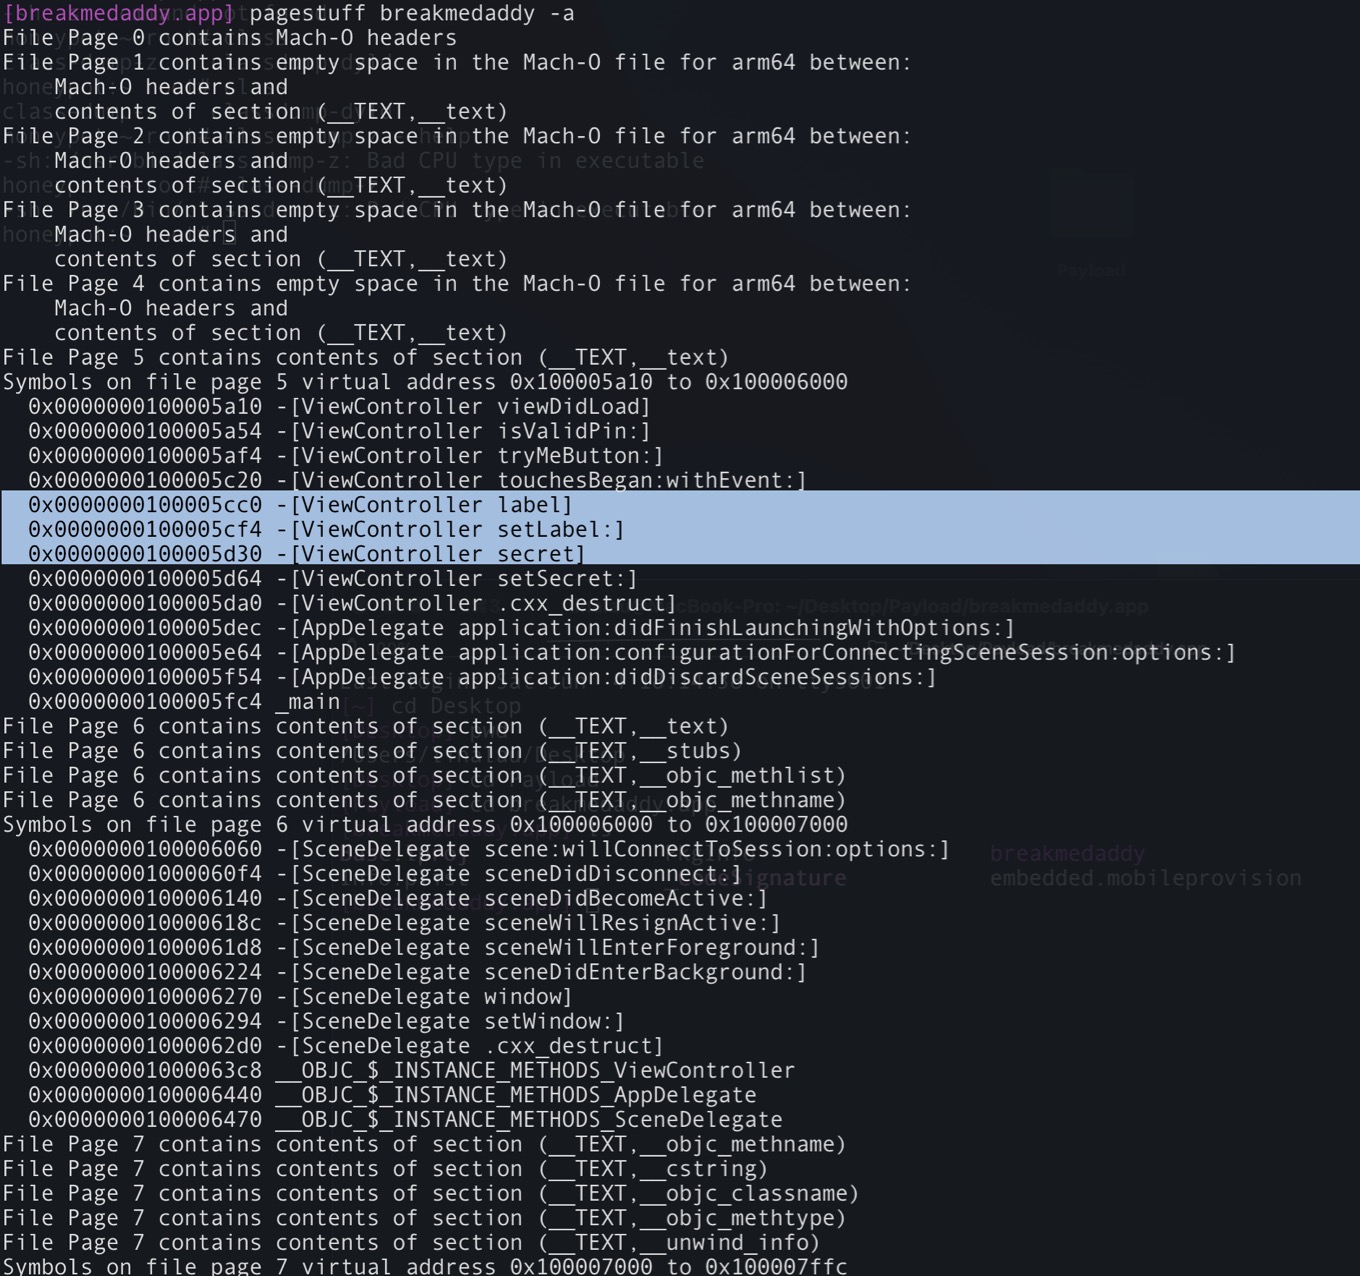Click '__OBJC_$_INSTANCE_METHODS_AppDelegate' symbol row
Image resolution: width=1360 pixels, height=1276 pixels.
point(392,1095)
